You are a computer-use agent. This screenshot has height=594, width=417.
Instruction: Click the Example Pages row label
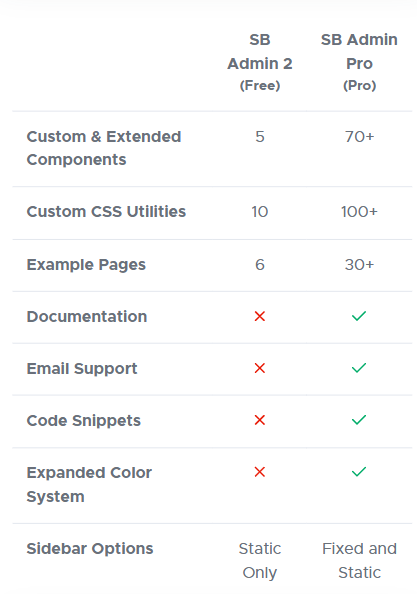coord(86,264)
